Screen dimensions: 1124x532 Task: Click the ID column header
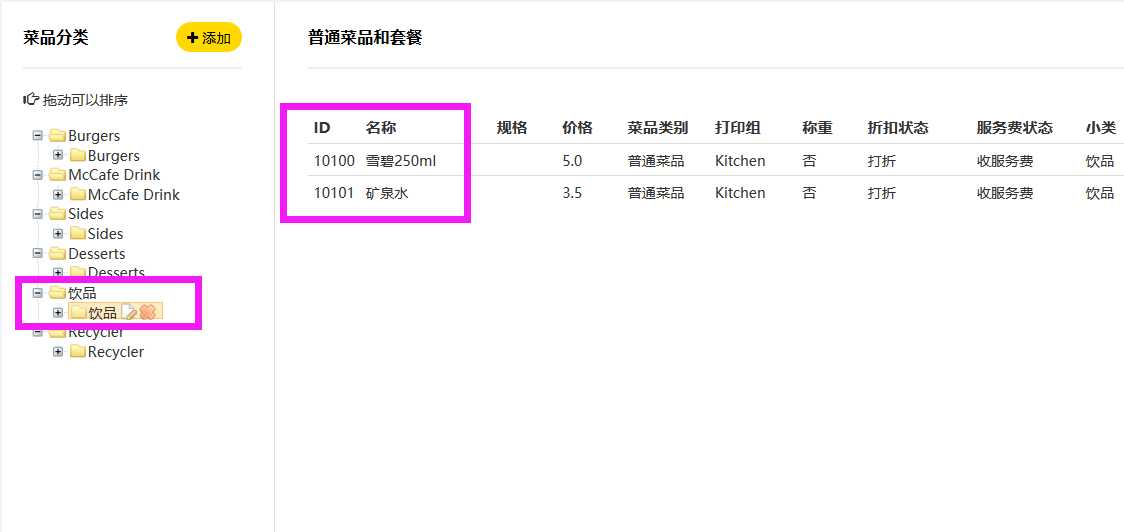322,128
